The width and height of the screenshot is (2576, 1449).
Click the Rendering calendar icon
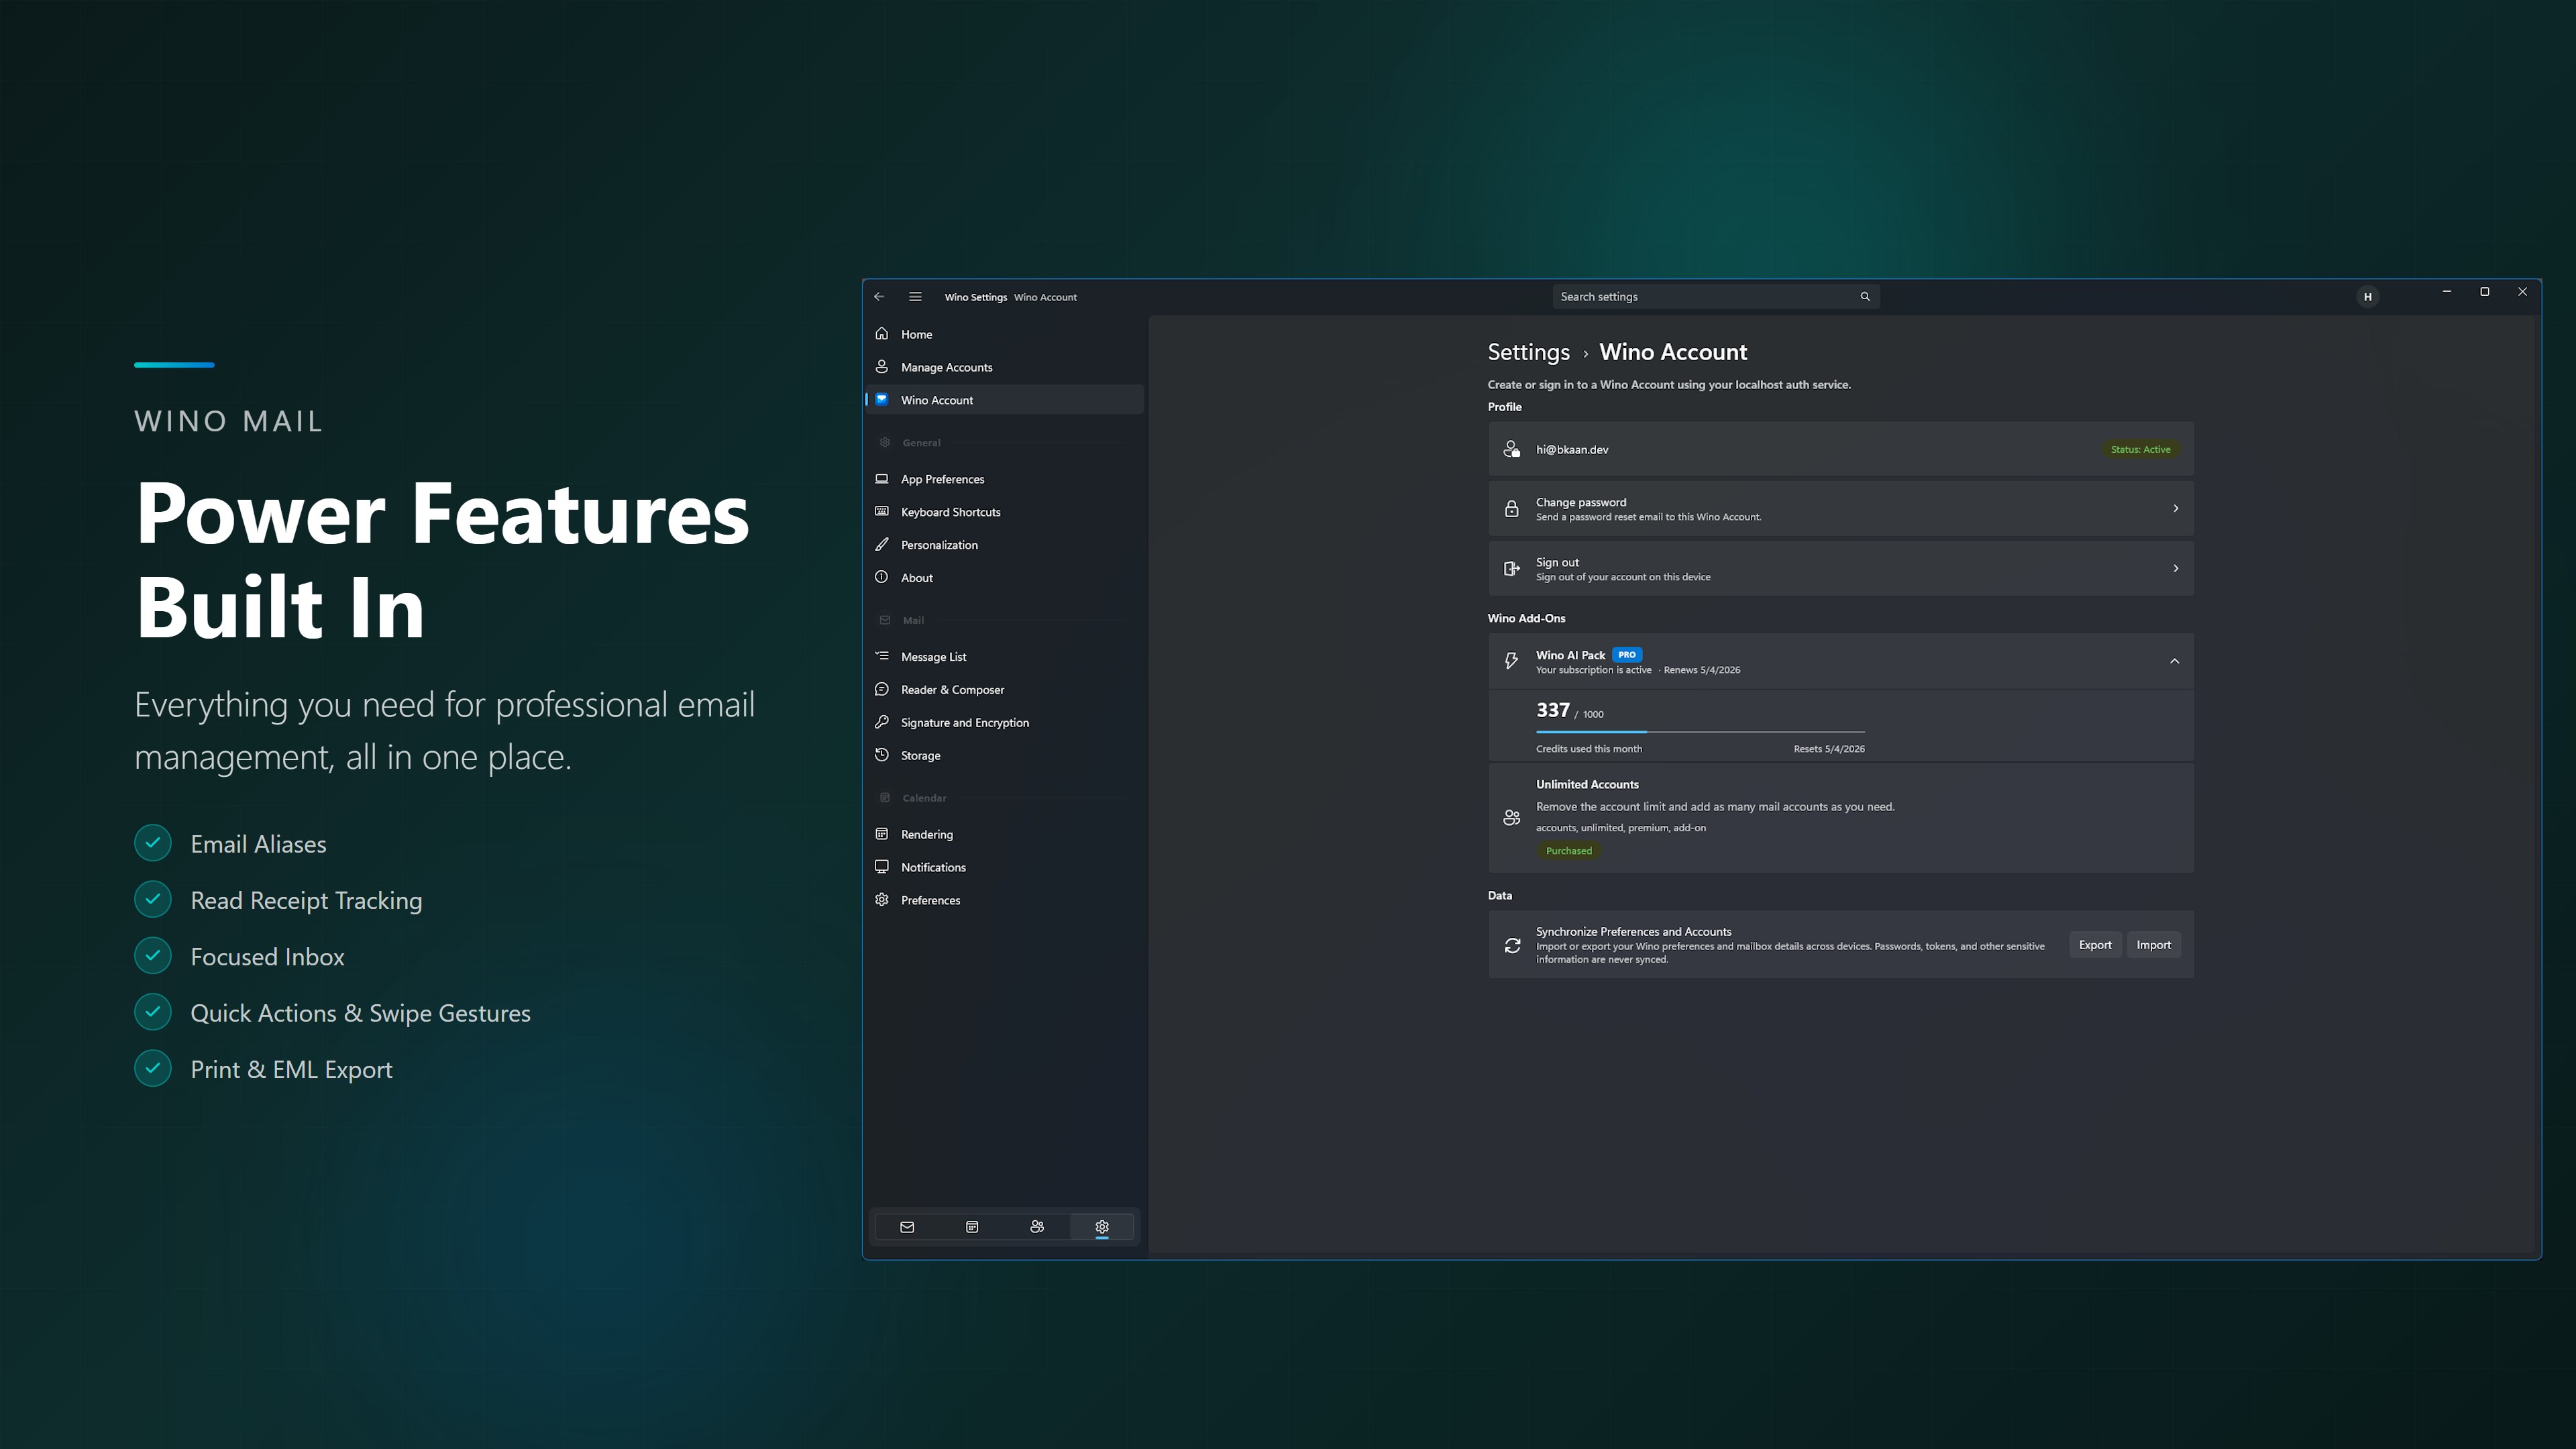click(x=882, y=835)
